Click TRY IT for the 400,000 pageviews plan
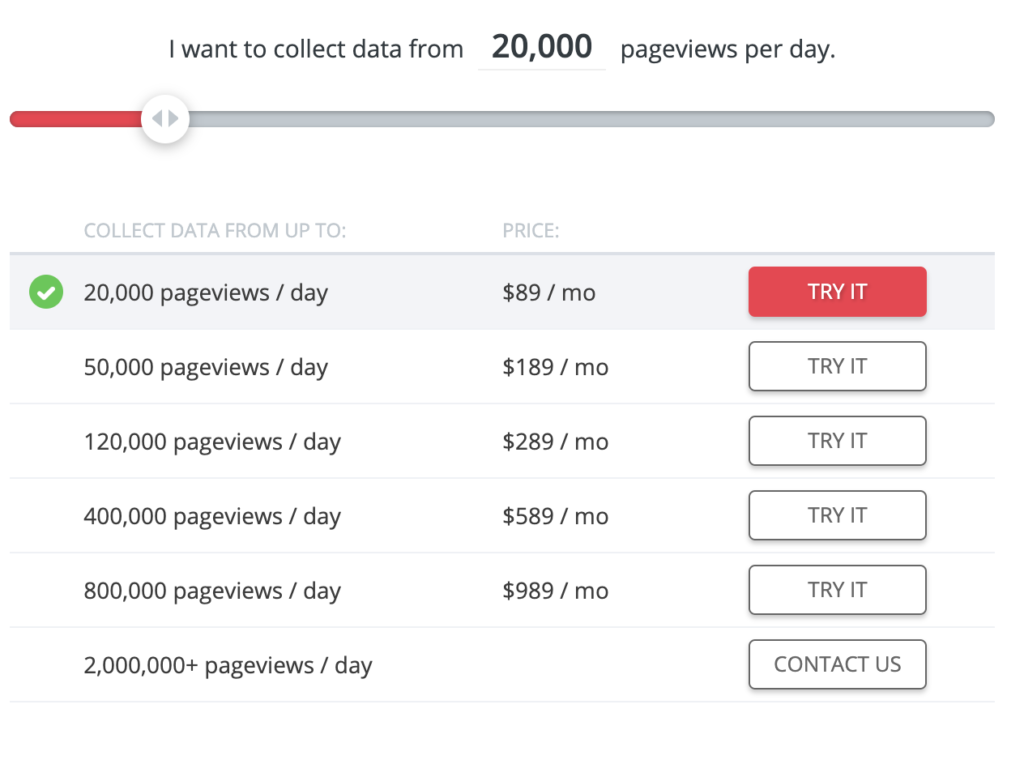Screen dimensions: 1024x760 pos(837,515)
